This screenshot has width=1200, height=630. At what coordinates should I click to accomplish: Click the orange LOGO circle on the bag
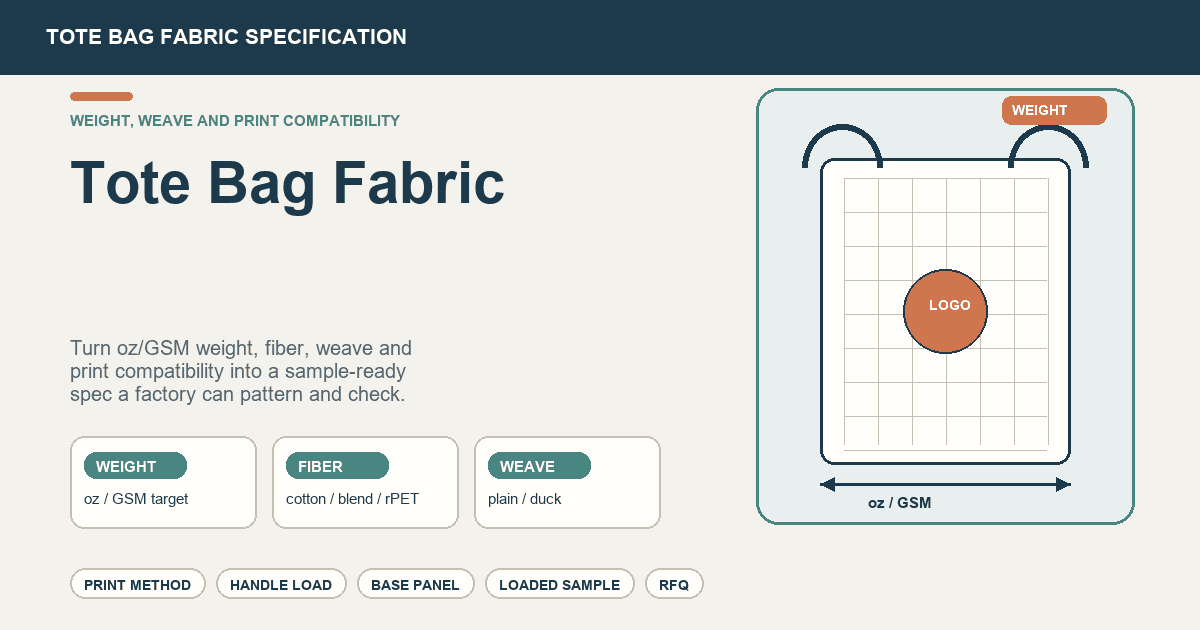pyautogui.click(x=945, y=311)
